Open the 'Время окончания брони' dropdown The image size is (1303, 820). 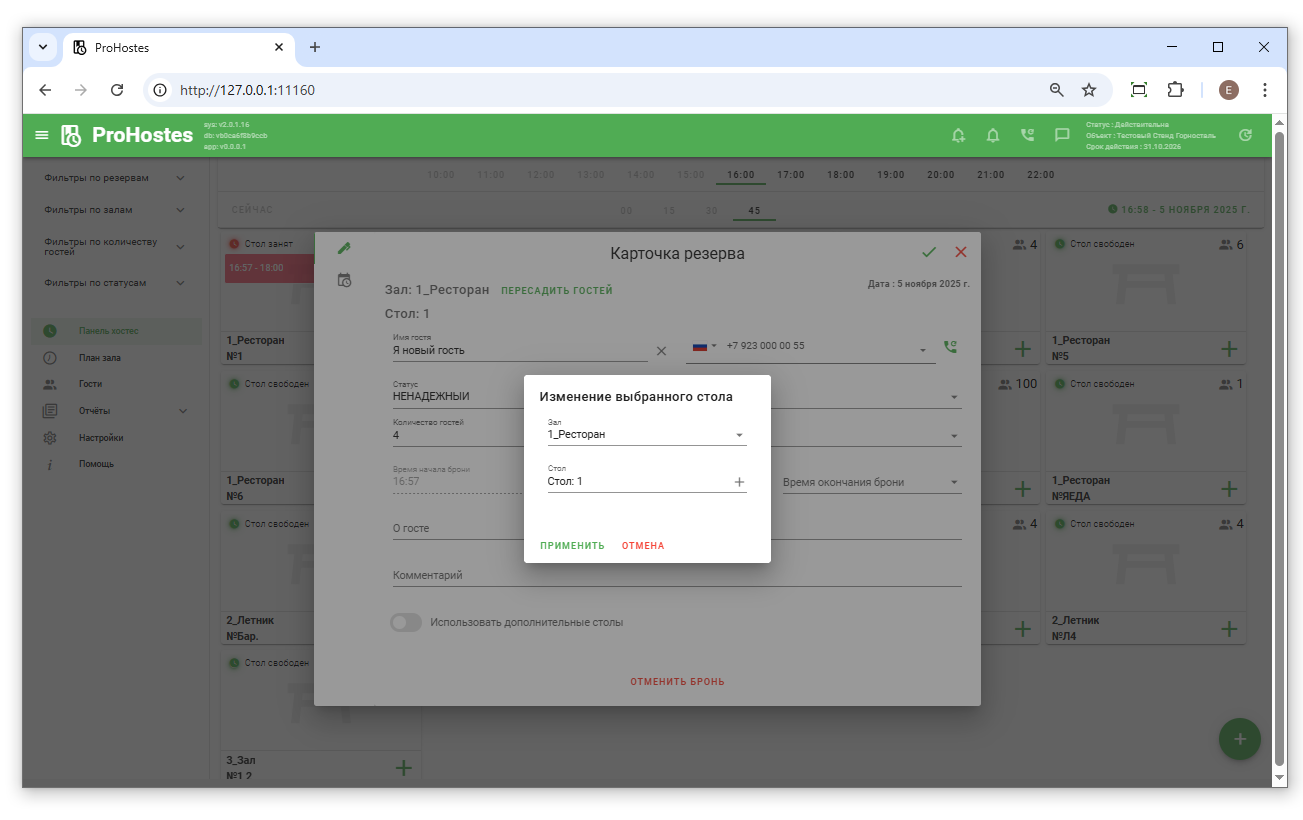click(870, 482)
